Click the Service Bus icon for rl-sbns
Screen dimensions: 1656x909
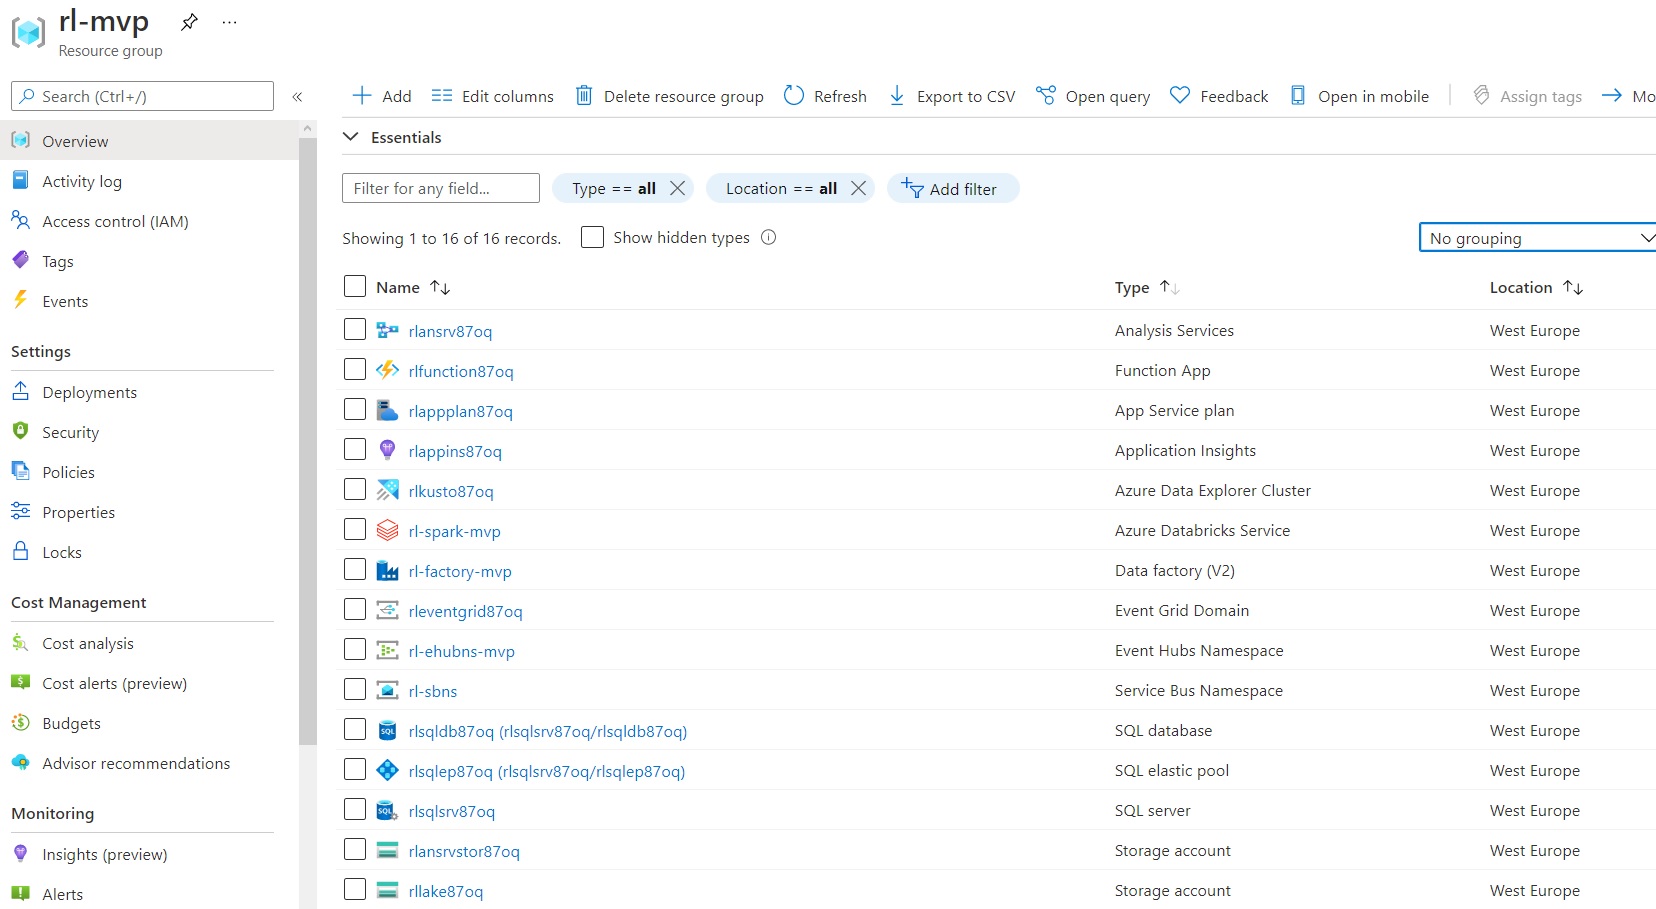pyautogui.click(x=387, y=690)
